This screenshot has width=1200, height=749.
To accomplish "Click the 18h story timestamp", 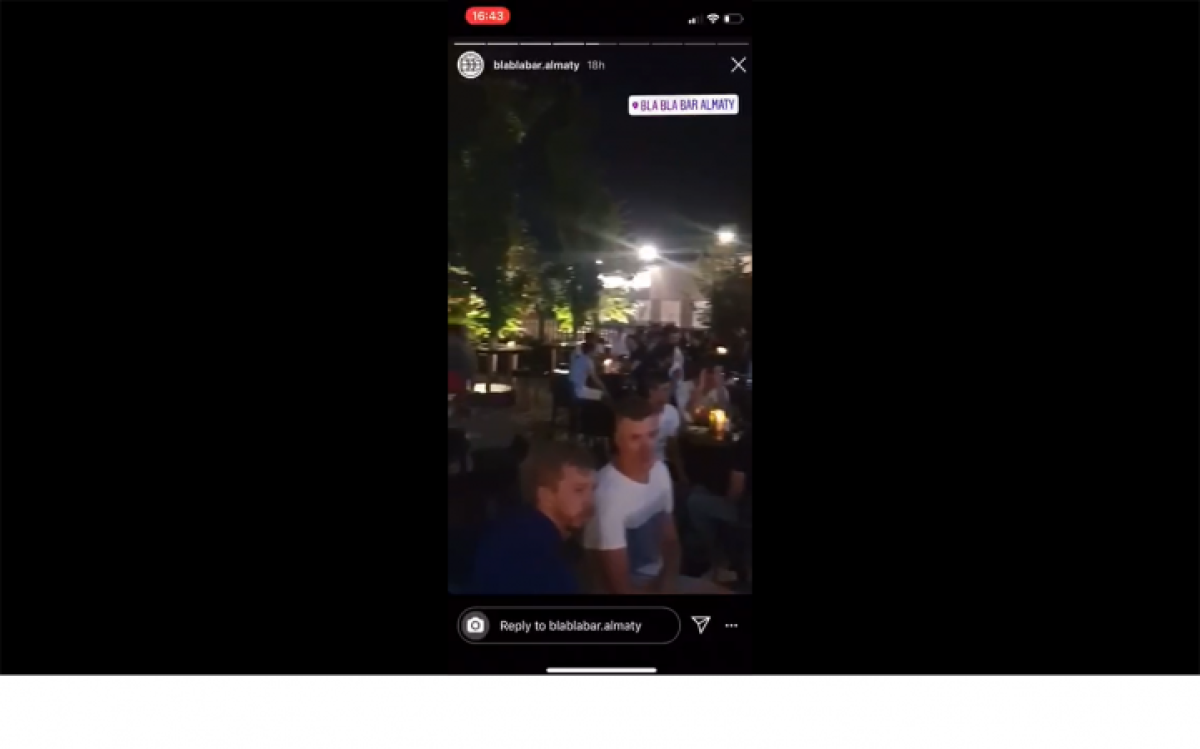I will (596, 65).
